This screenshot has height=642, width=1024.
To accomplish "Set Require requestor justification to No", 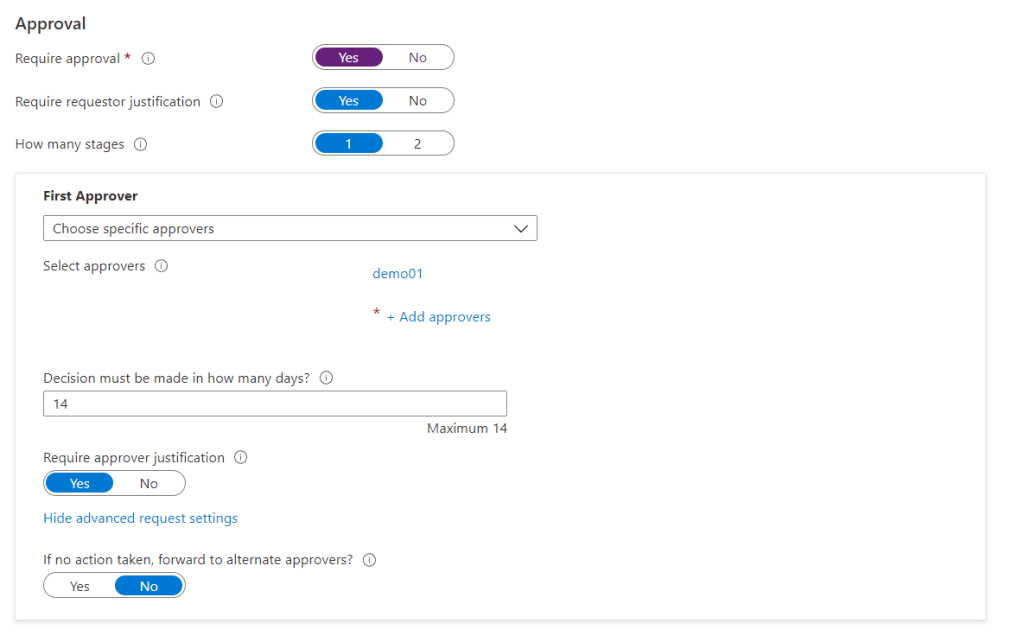I will [x=418, y=101].
